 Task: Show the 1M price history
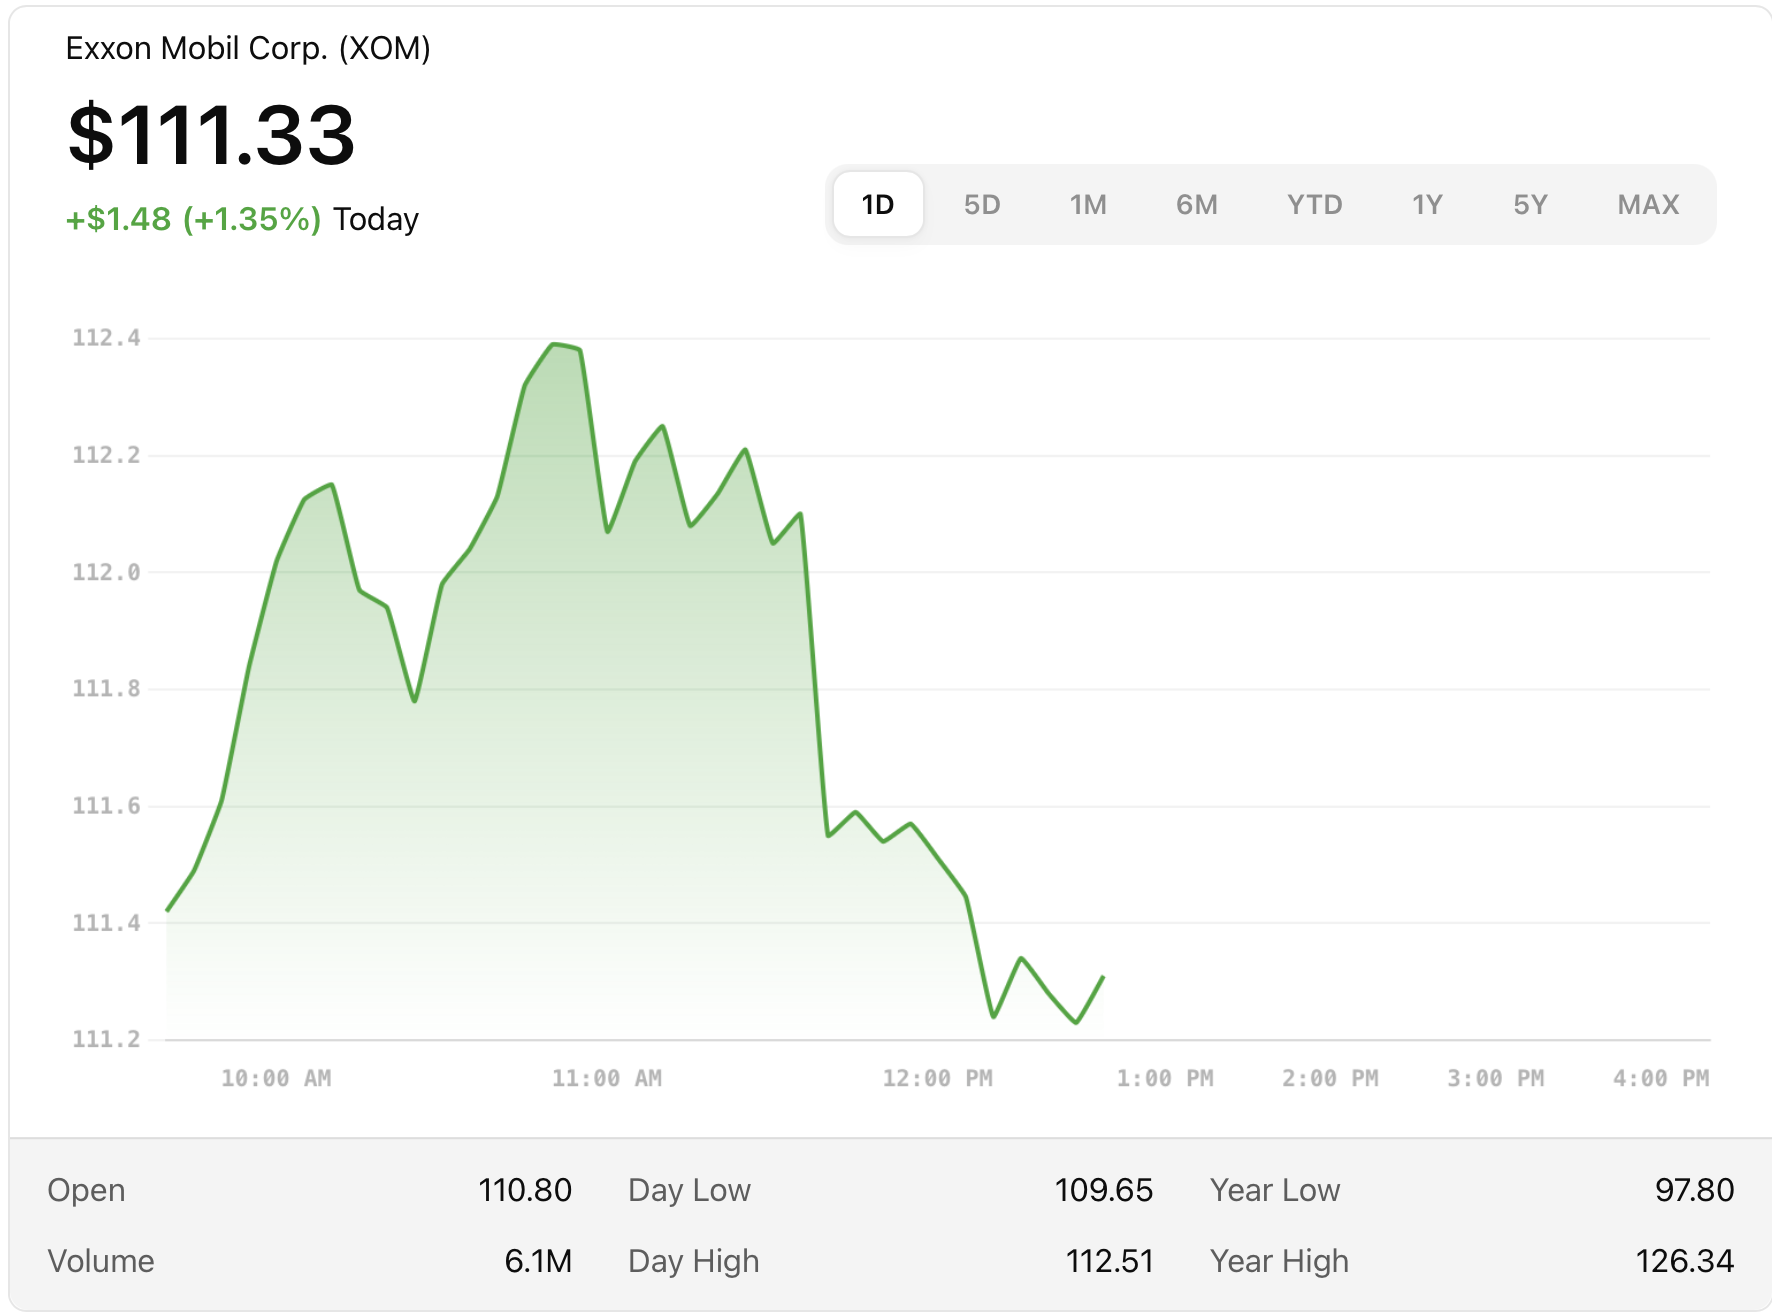(1087, 205)
